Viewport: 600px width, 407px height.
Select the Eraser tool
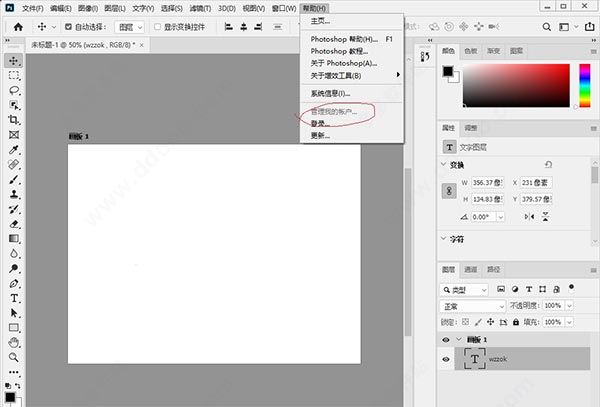pos(14,224)
